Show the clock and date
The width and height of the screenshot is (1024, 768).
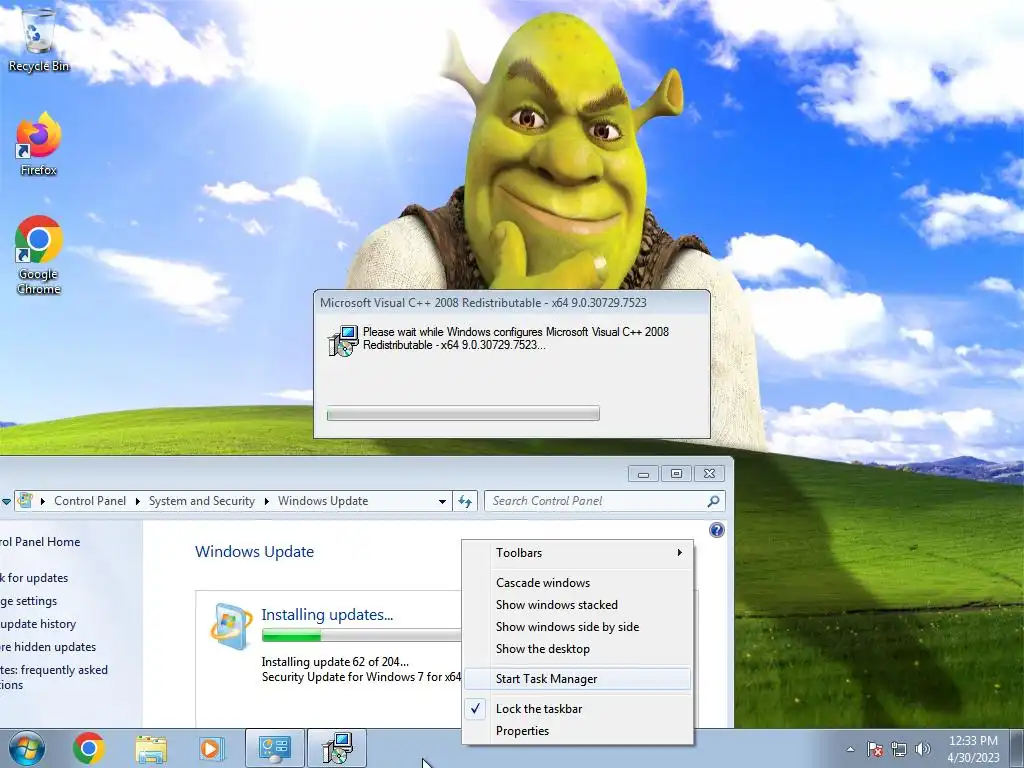[x=973, y=749]
